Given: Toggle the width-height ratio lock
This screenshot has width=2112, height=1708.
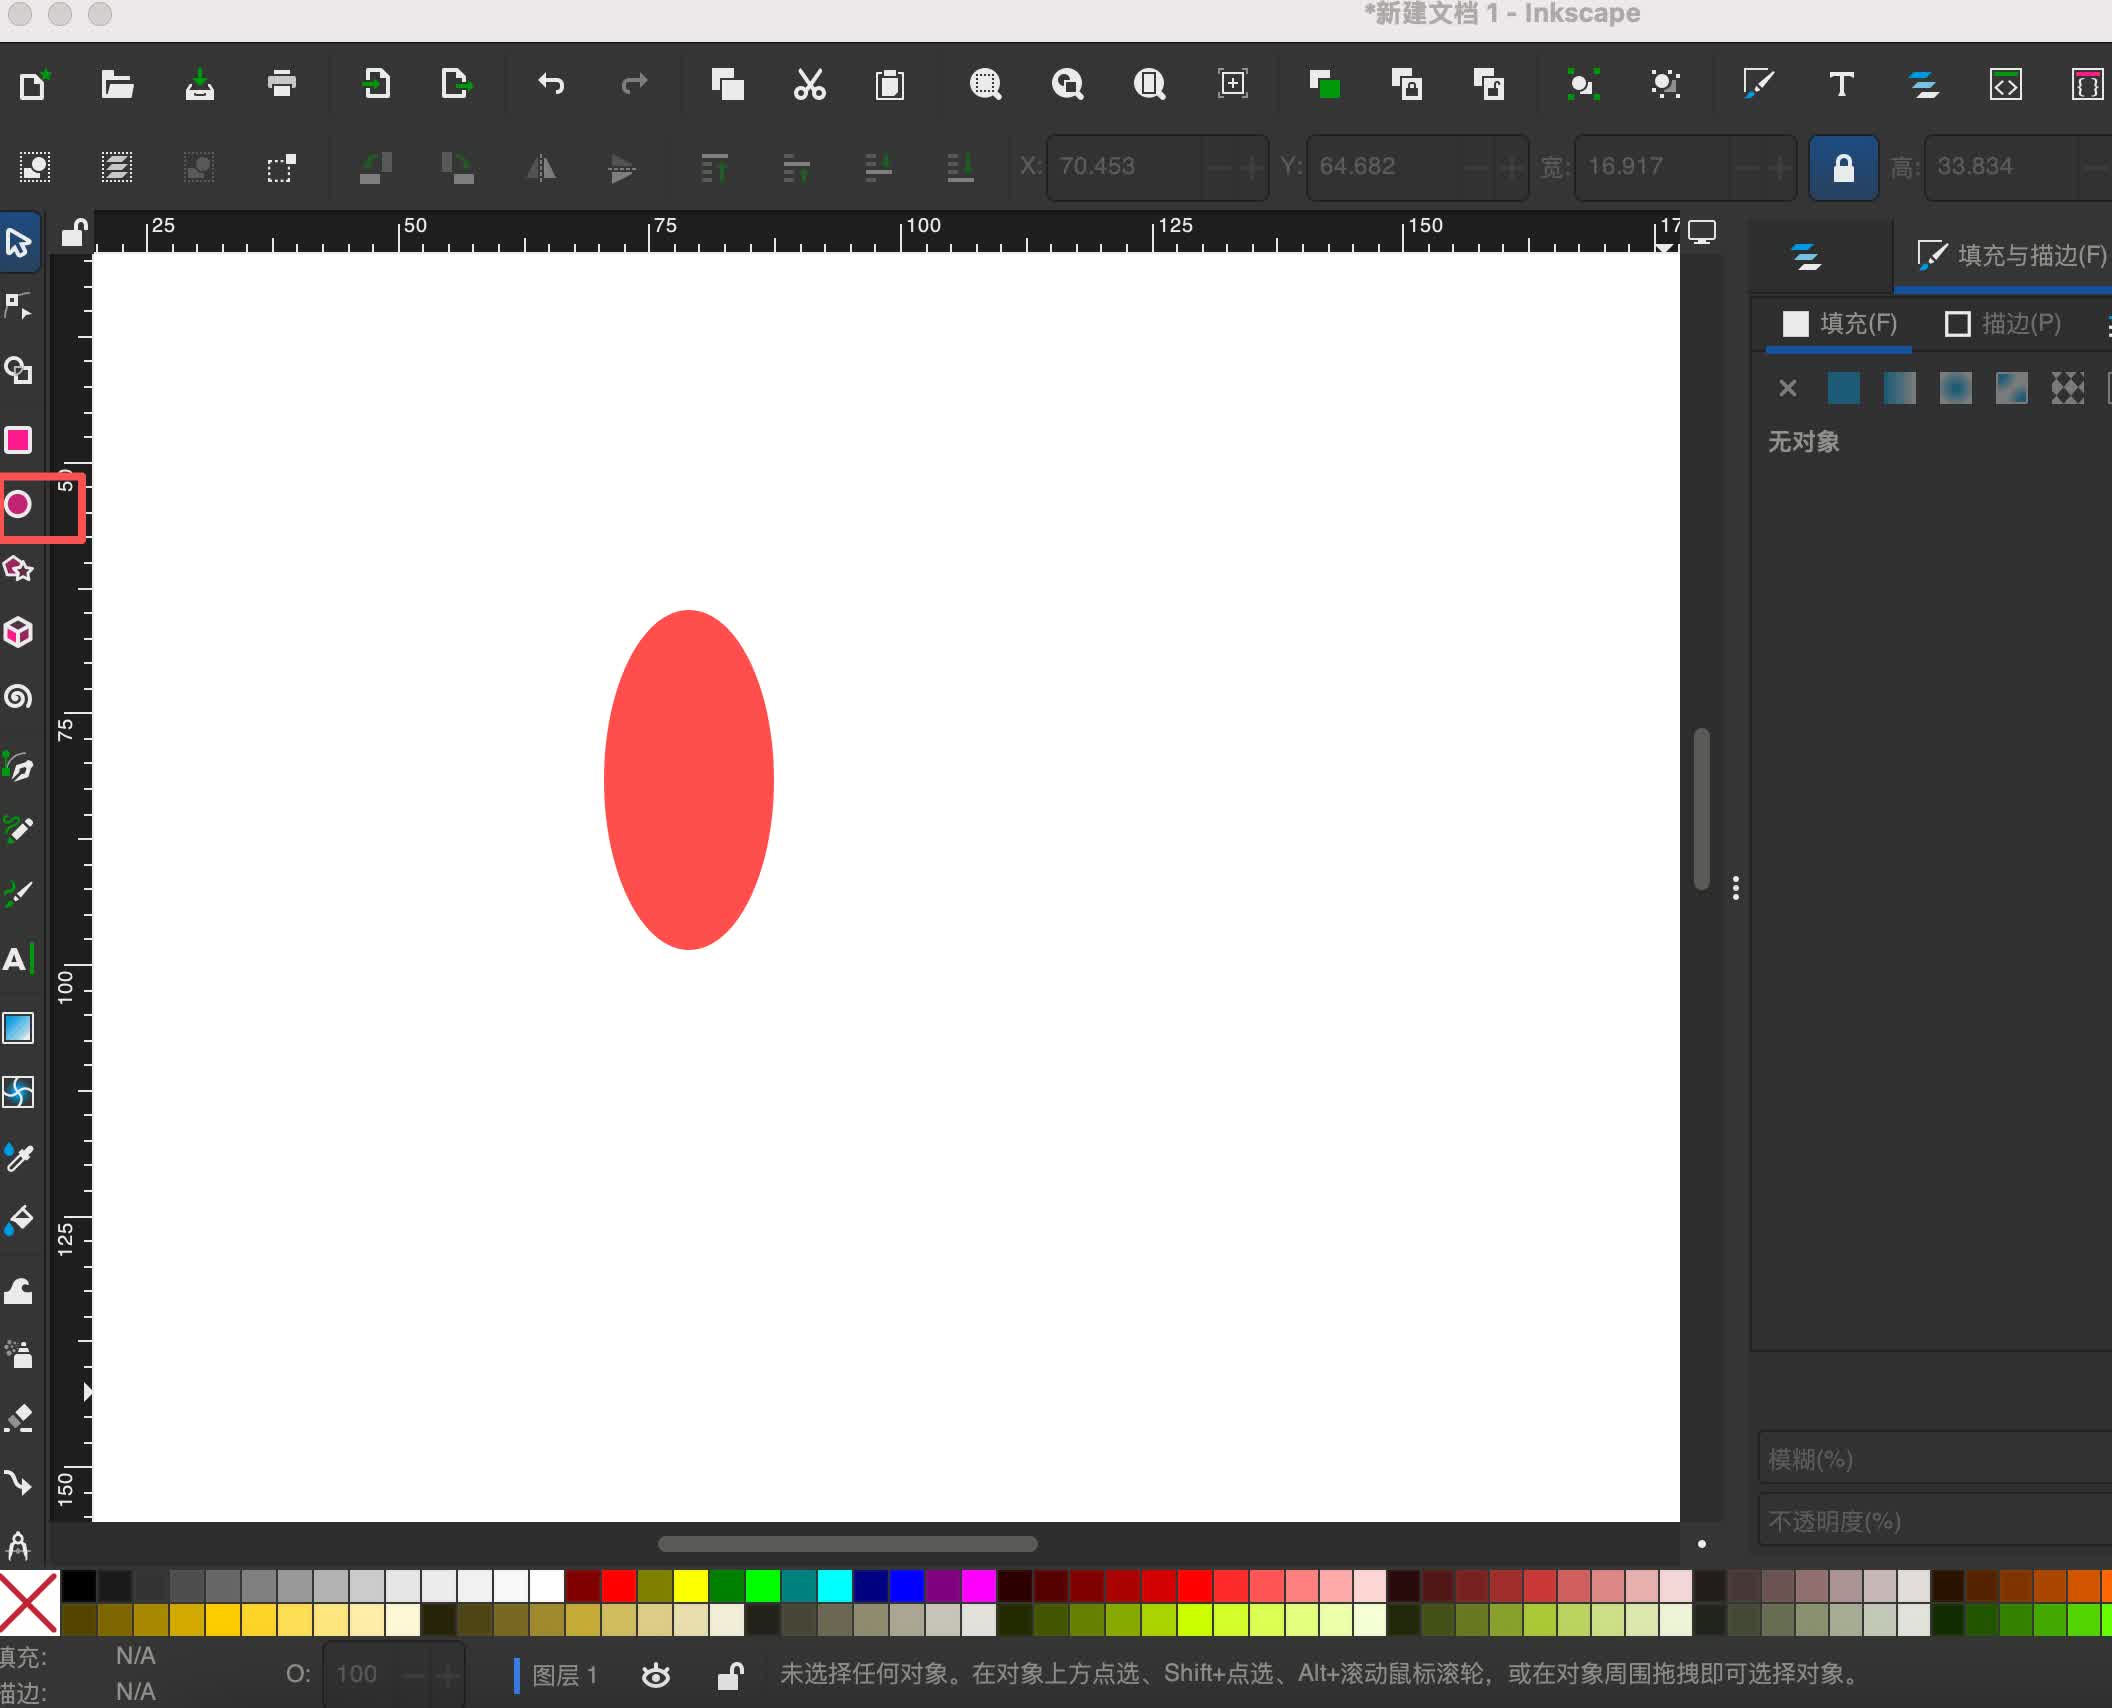Looking at the screenshot, I should pyautogui.click(x=1843, y=167).
